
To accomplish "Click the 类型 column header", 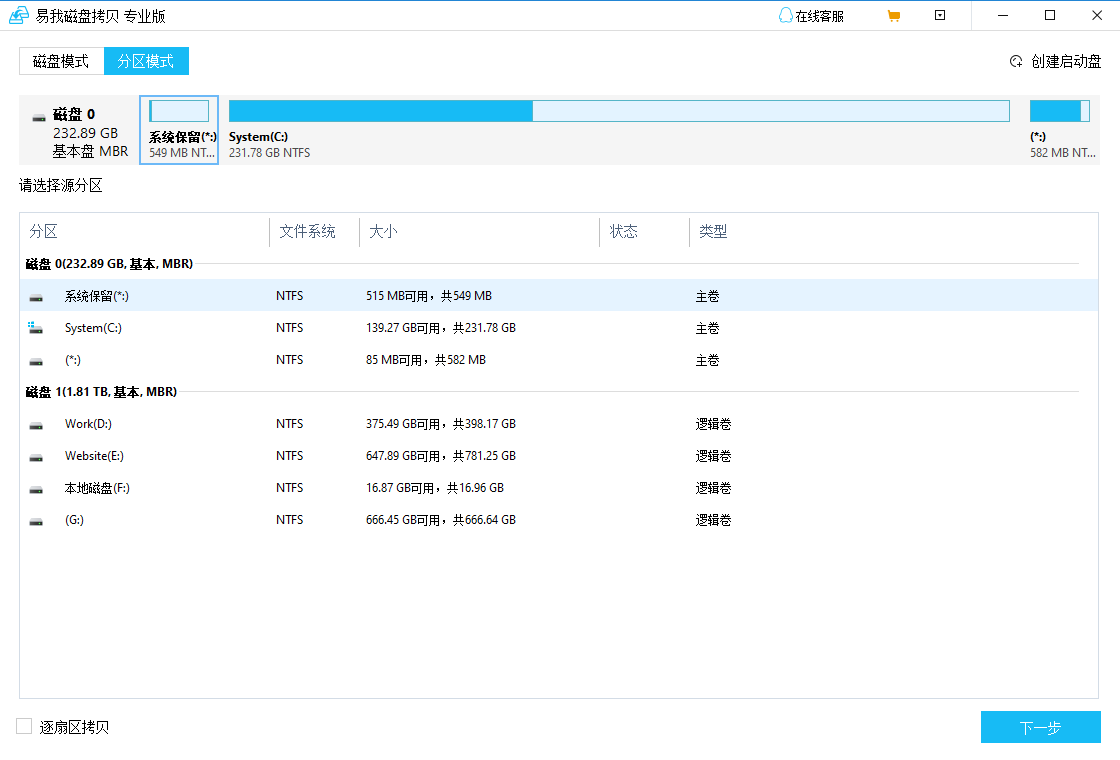I will click(x=713, y=231).
